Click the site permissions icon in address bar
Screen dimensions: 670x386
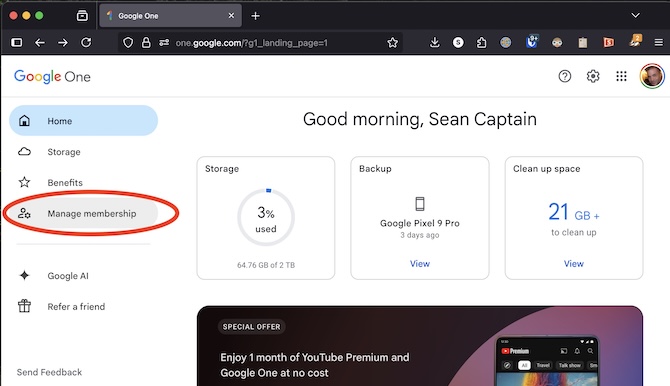[164, 42]
